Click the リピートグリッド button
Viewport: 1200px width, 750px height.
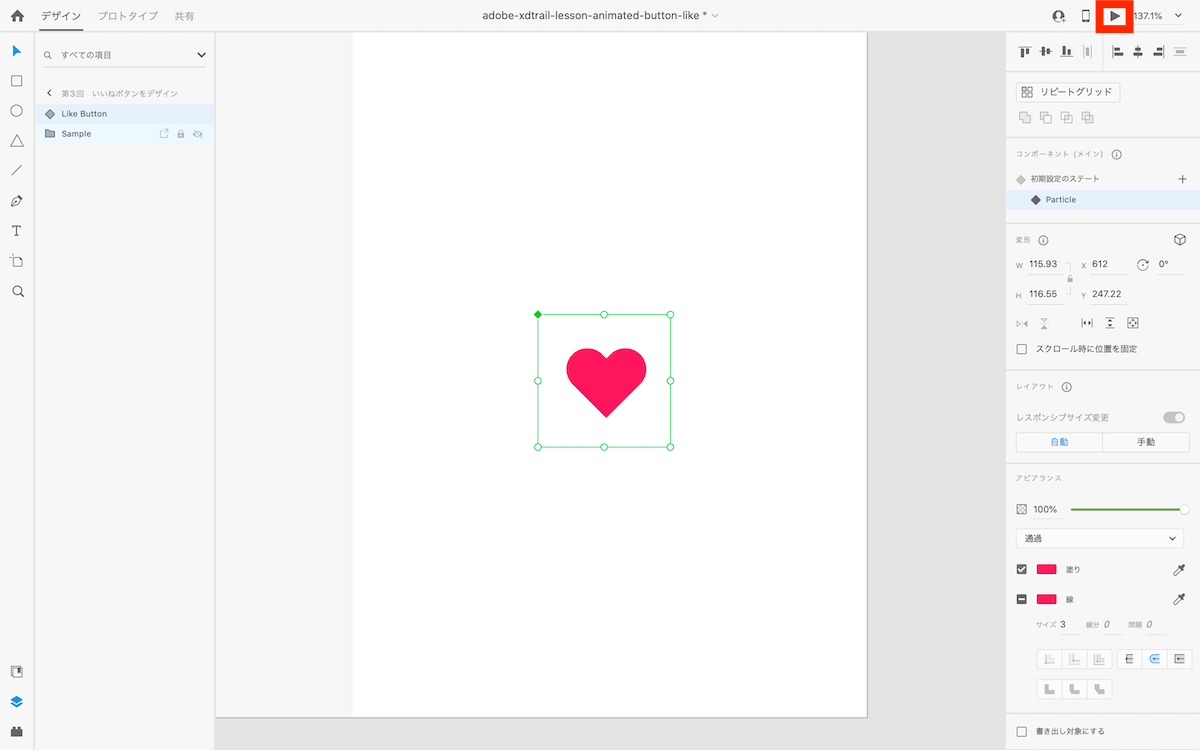tap(1068, 92)
